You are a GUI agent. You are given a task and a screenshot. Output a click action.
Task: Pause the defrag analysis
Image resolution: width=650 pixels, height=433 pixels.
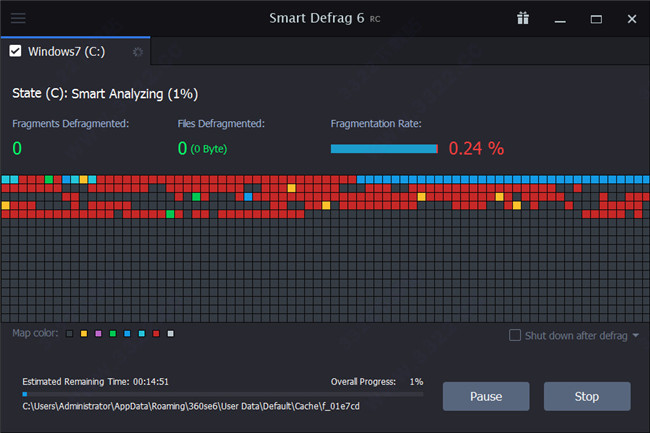(486, 397)
